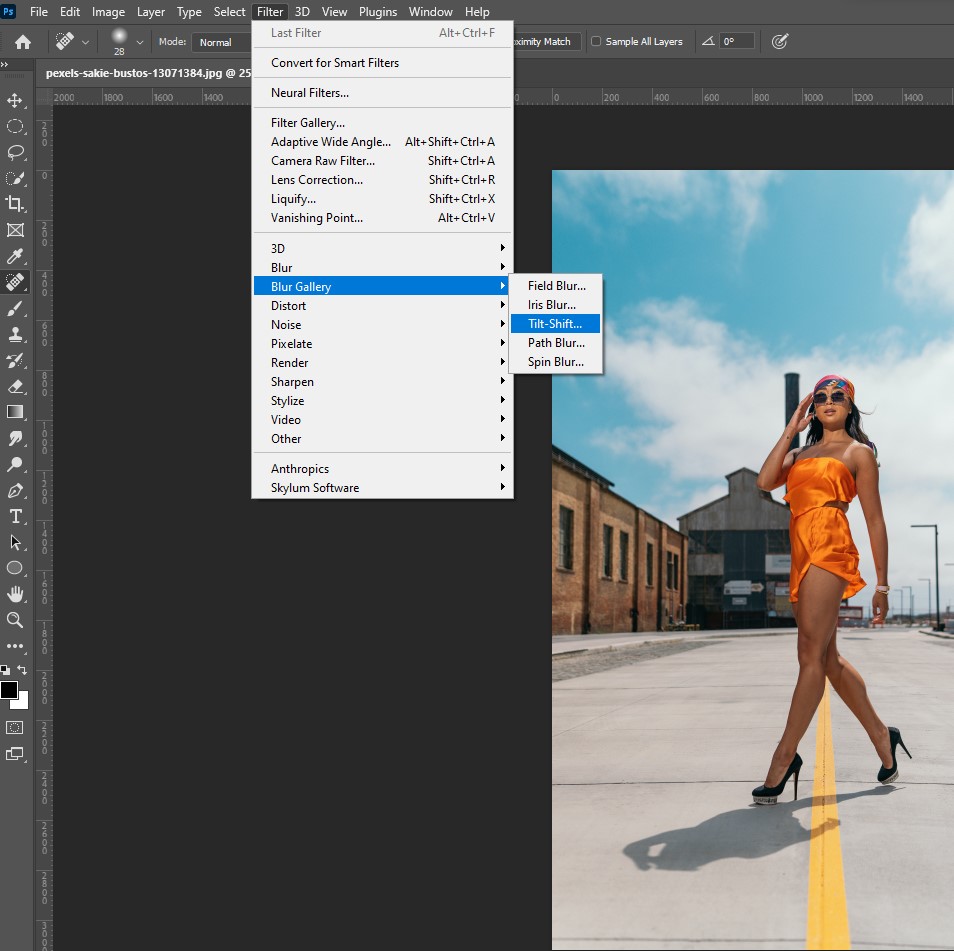
Task: Choose the Horizontal Type tool
Action: 15,516
